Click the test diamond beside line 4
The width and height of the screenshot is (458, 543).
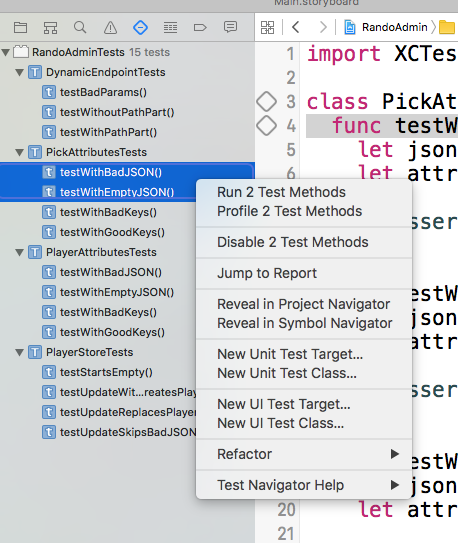pyautogui.click(x=267, y=125)
